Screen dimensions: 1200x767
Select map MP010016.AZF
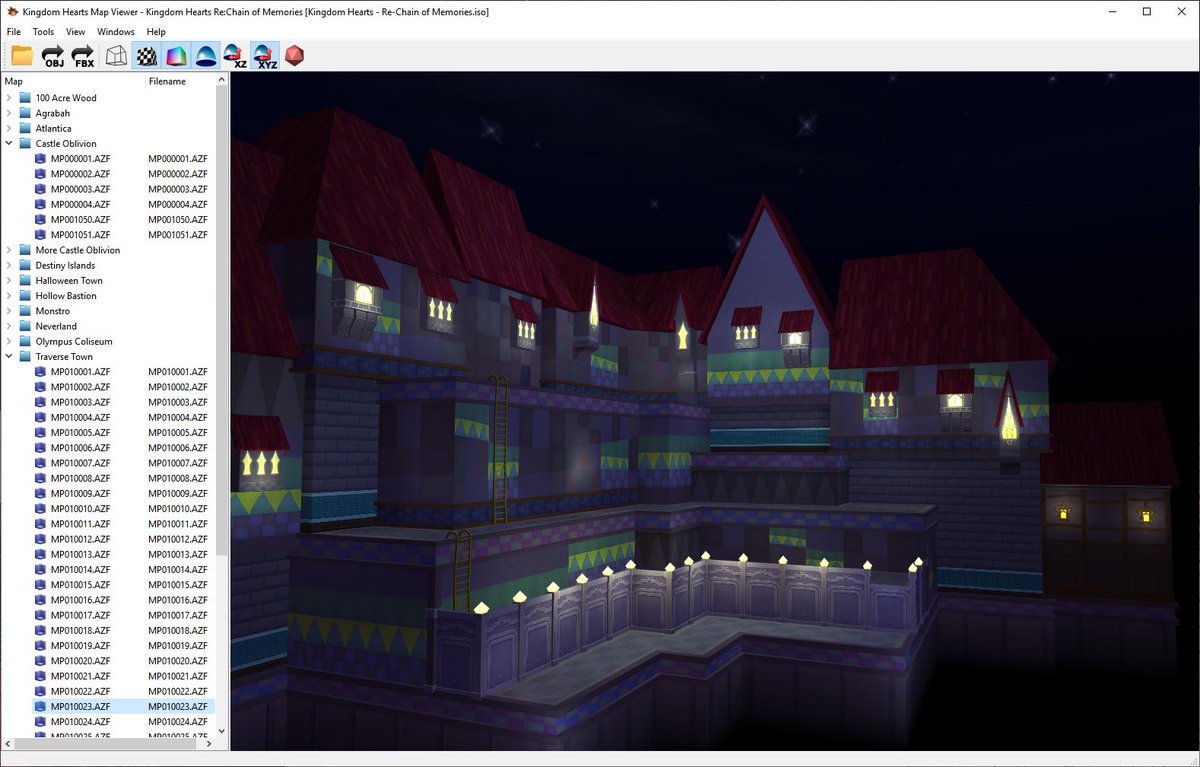[80, 600]
